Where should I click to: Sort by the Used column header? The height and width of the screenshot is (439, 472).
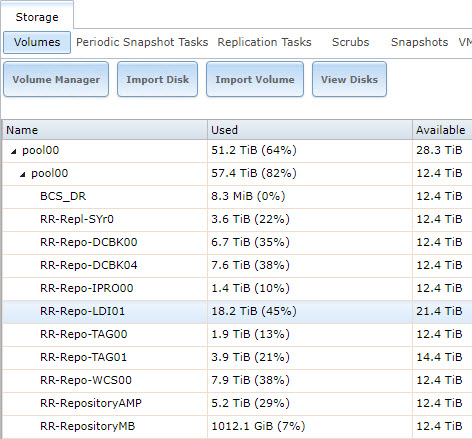[x=310, y=130]
